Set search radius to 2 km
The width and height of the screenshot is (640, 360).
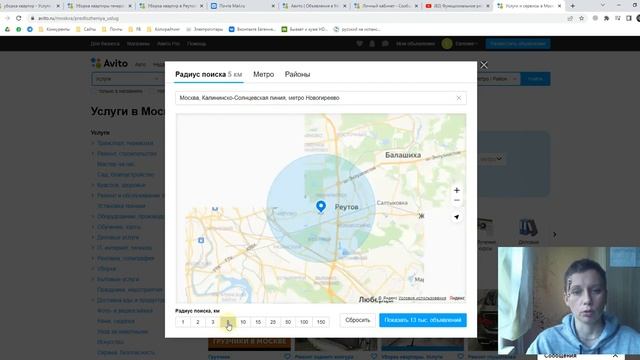[x=198, y=322]
